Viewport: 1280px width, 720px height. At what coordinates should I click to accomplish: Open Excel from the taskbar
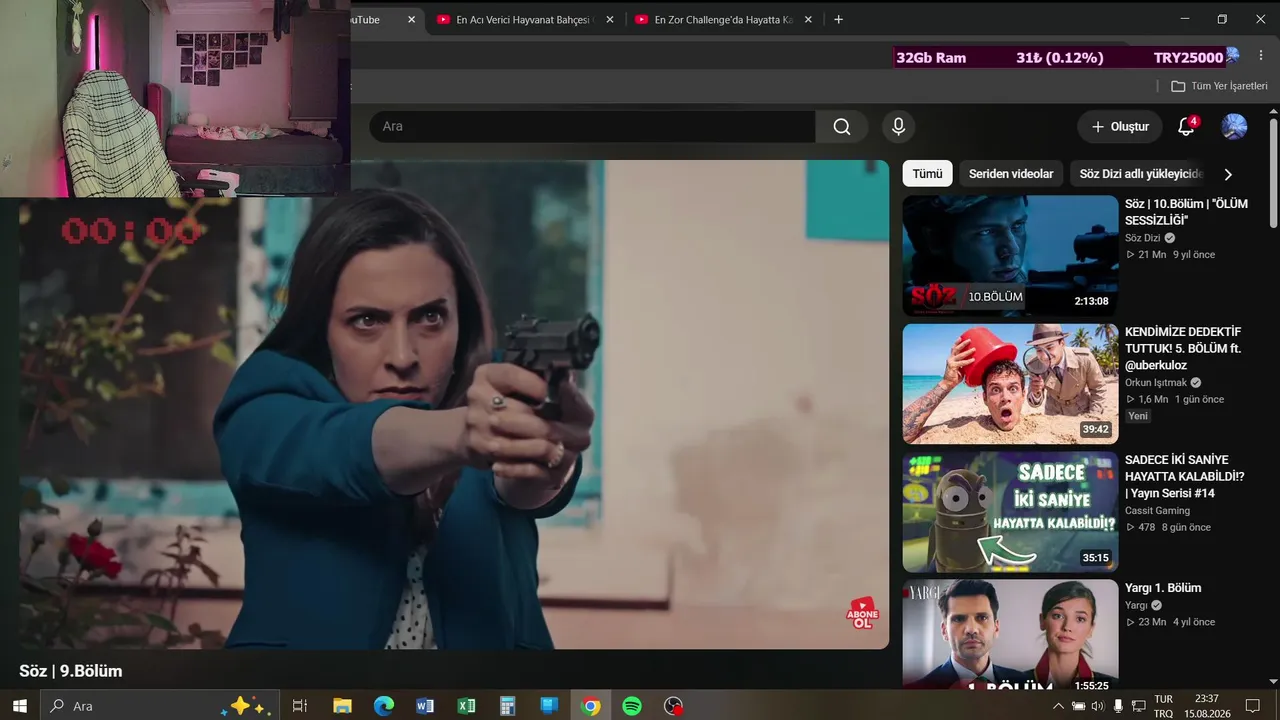tap(466, 706)
